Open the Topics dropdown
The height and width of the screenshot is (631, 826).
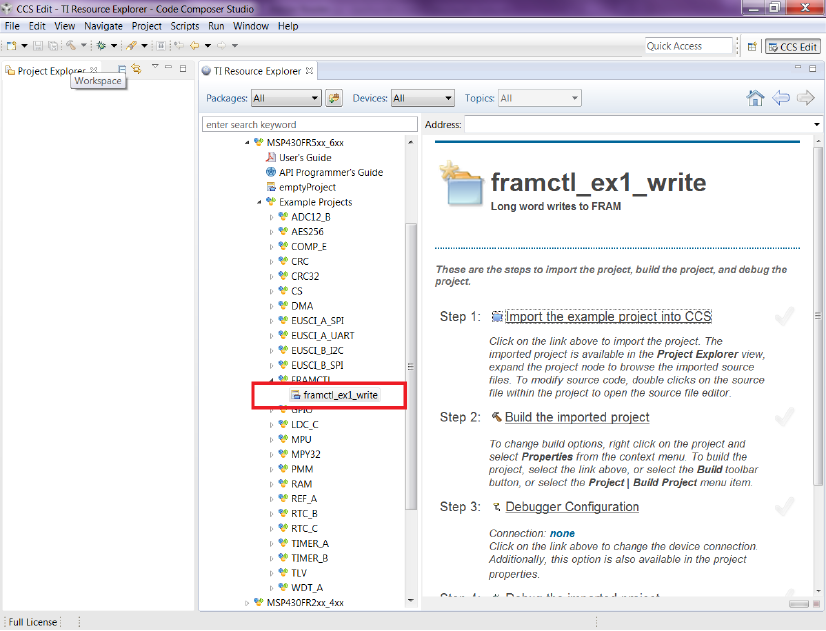coord(539,98)
